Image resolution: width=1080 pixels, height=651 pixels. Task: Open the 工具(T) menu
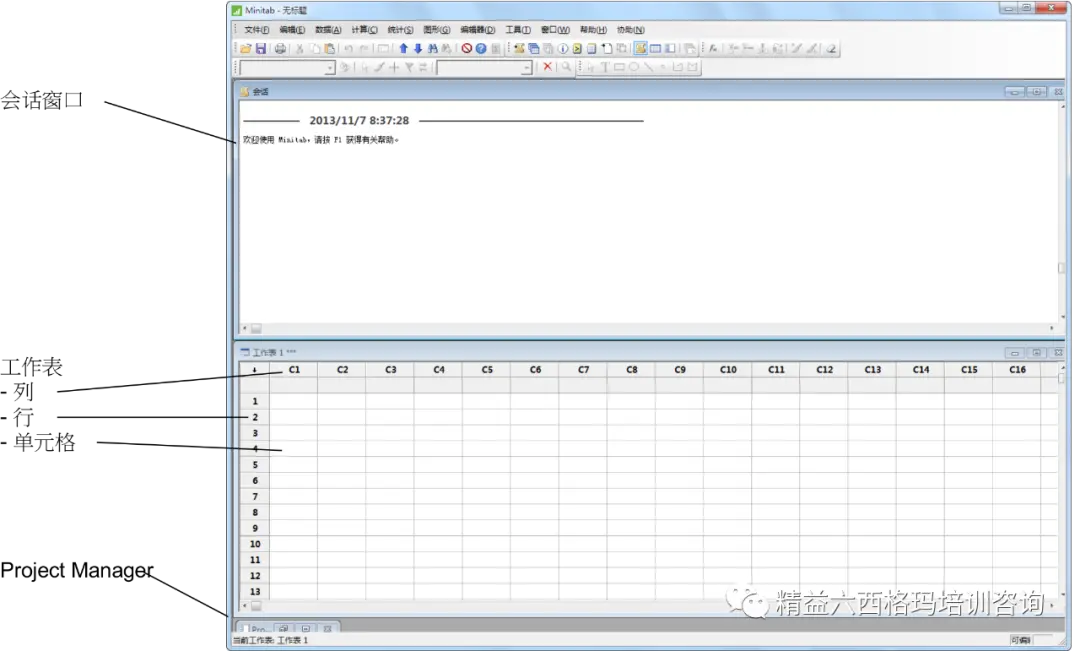(x=518, y=30)
